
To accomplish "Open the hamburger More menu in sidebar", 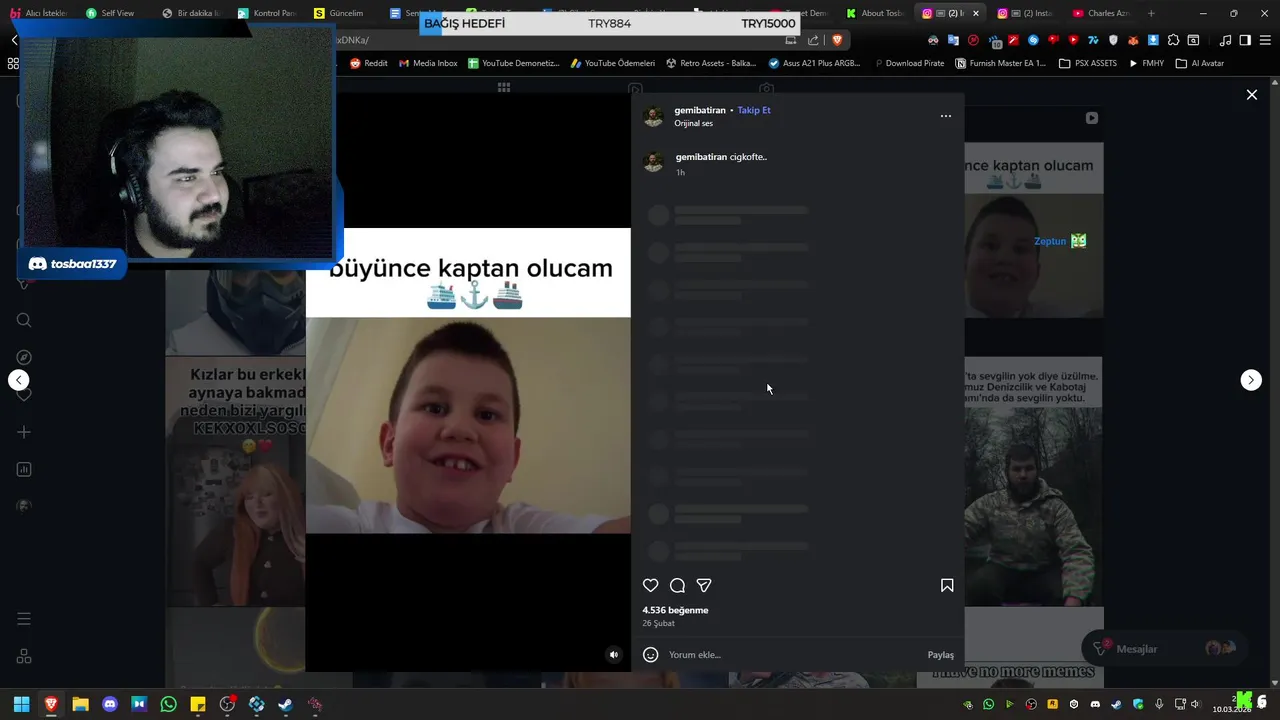I will point(24,619).
